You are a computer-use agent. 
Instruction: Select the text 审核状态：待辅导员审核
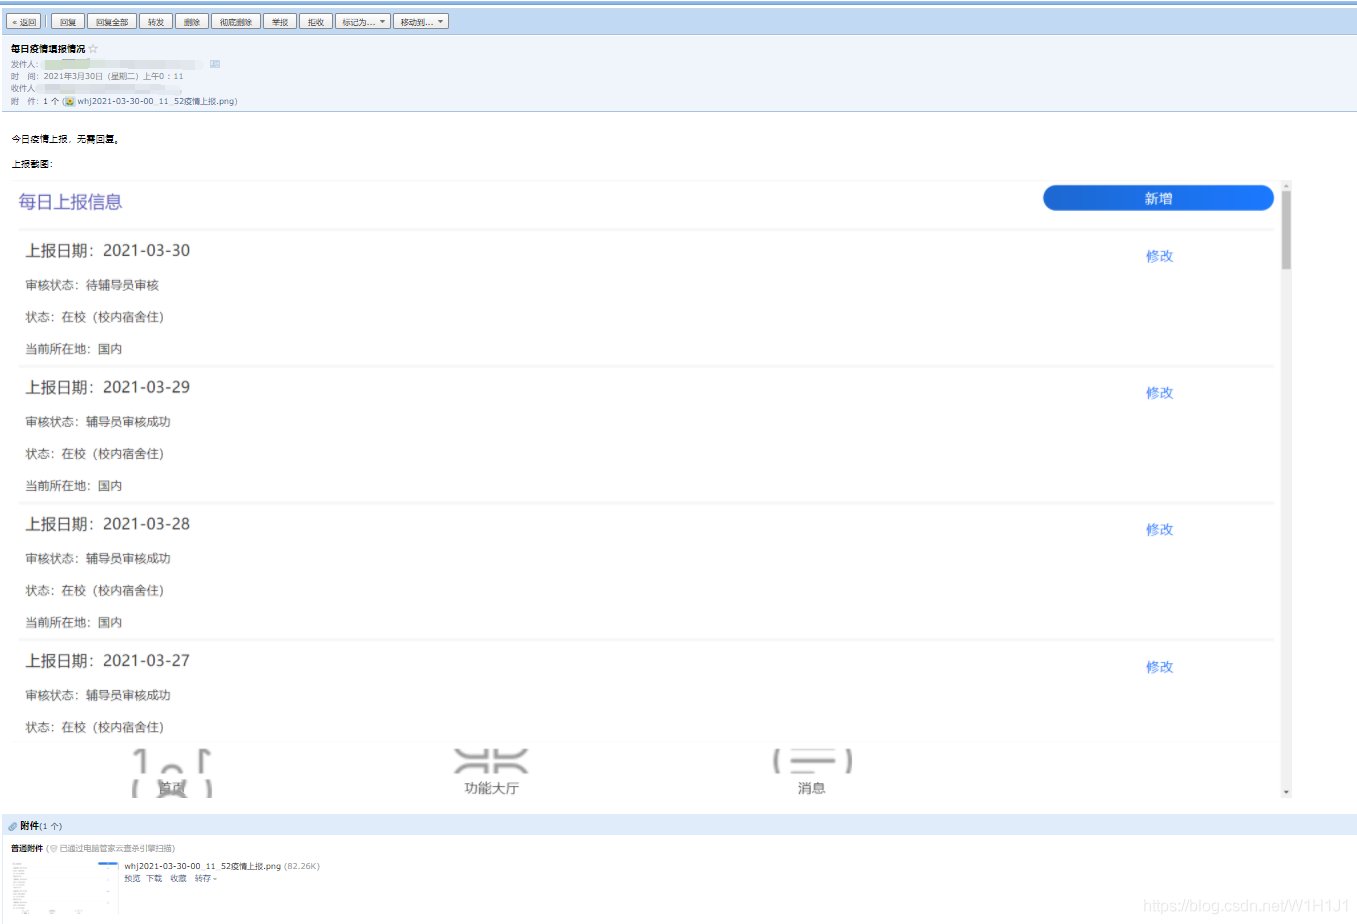(92, 285)
